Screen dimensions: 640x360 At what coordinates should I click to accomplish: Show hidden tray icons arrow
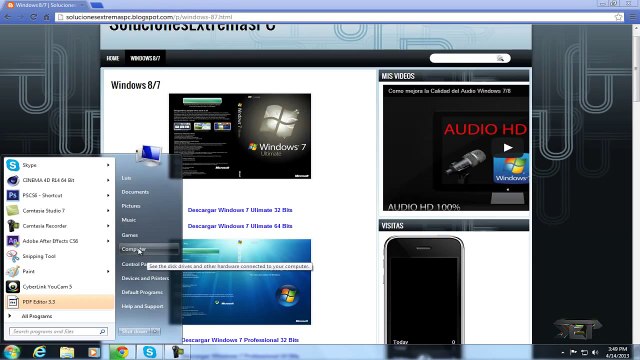point(563,352)
